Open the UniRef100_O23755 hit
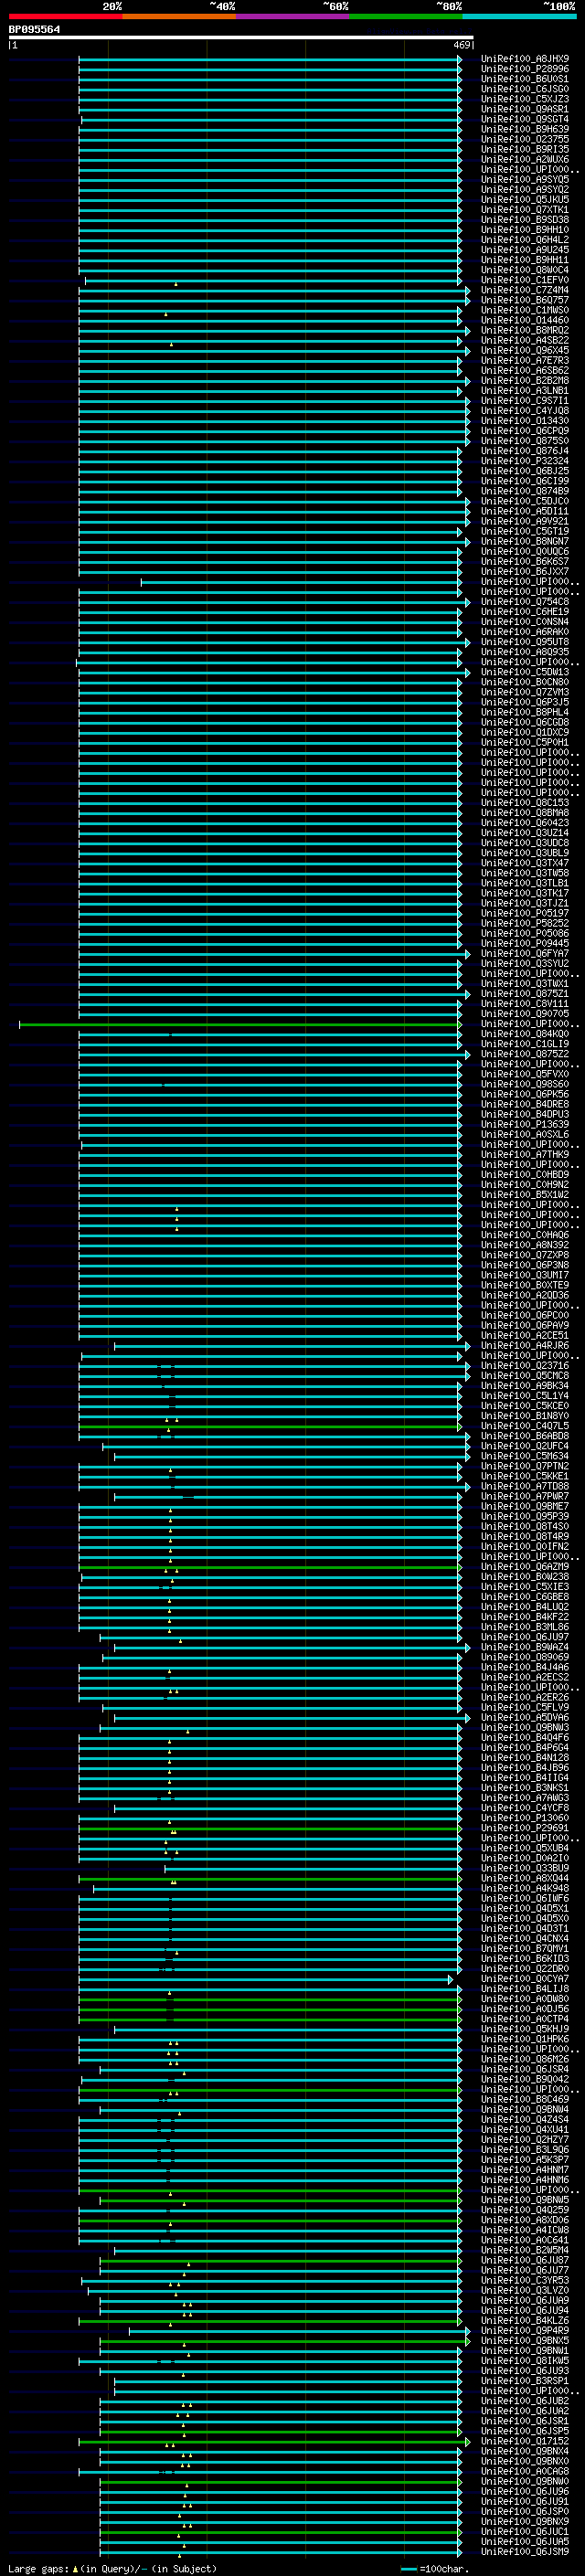Screen dimensions: 585x2576 525,139
